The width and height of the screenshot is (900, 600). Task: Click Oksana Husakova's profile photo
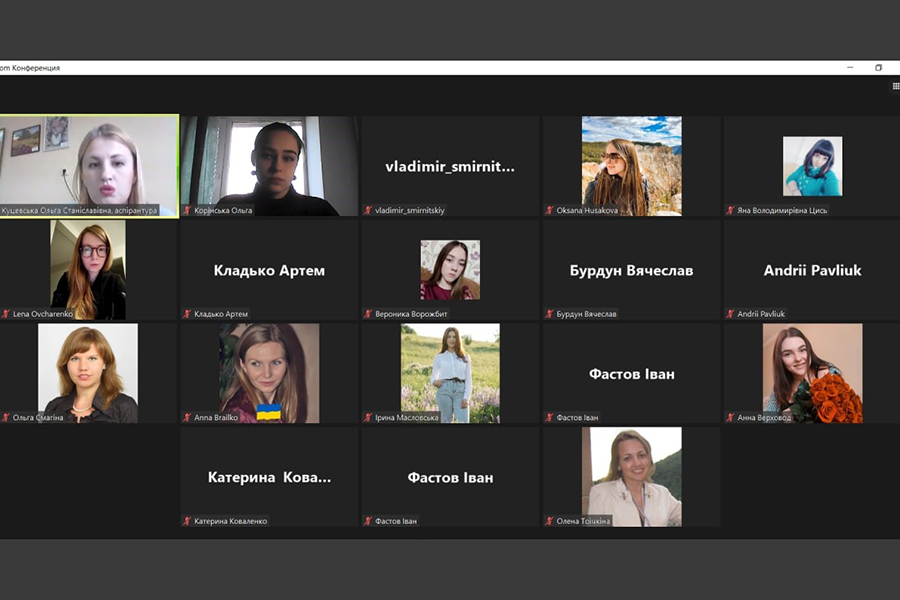[631, 166]
